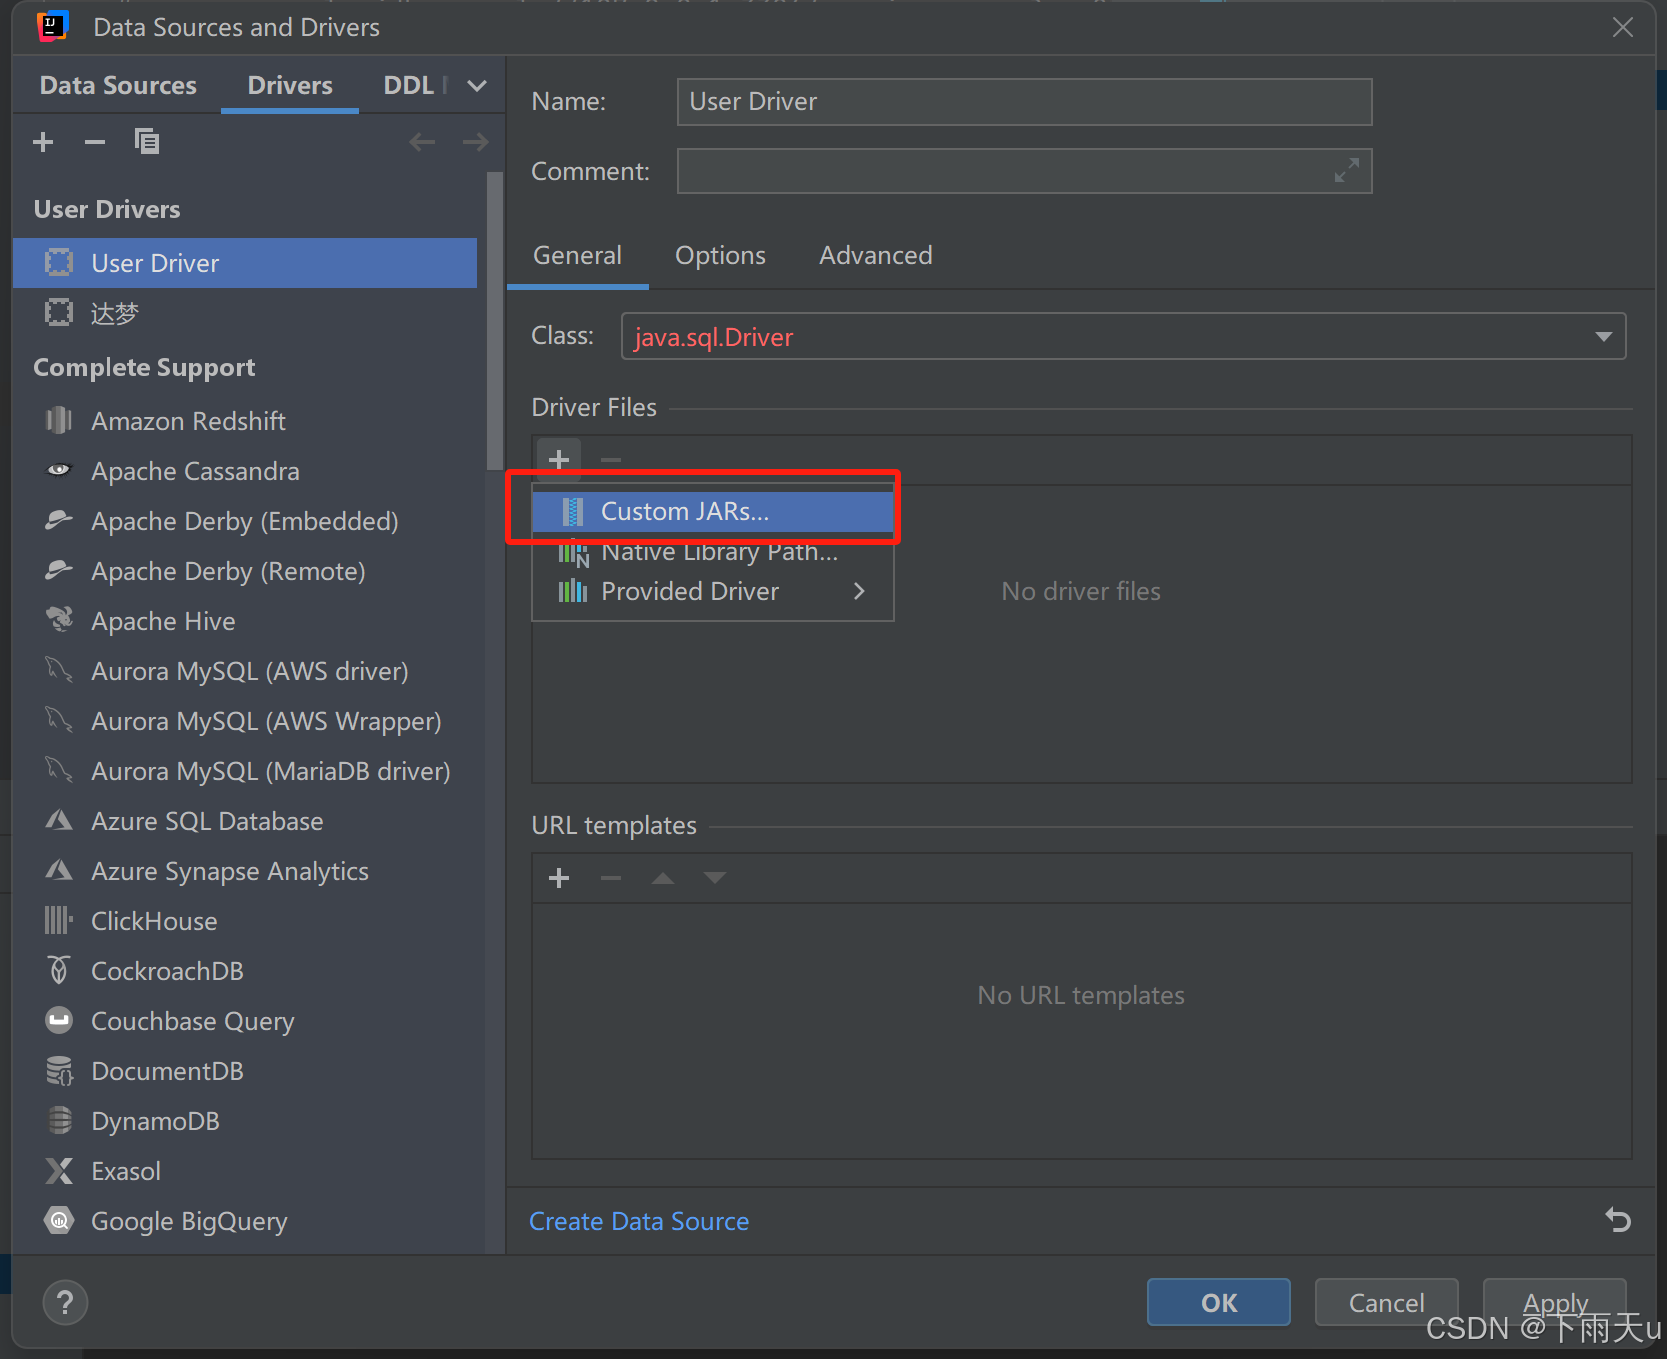Expand the Provided Driver submenu arrow
Viewport: 1667px width, 1359px height.
pyautogui.click(x=859, y=591)
